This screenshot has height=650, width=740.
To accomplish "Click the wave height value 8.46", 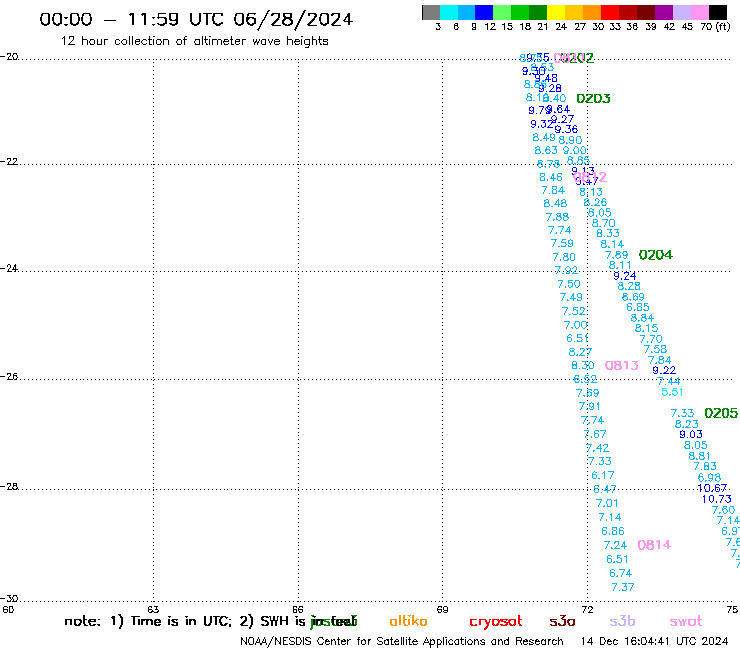I will (x=551, y=177).
